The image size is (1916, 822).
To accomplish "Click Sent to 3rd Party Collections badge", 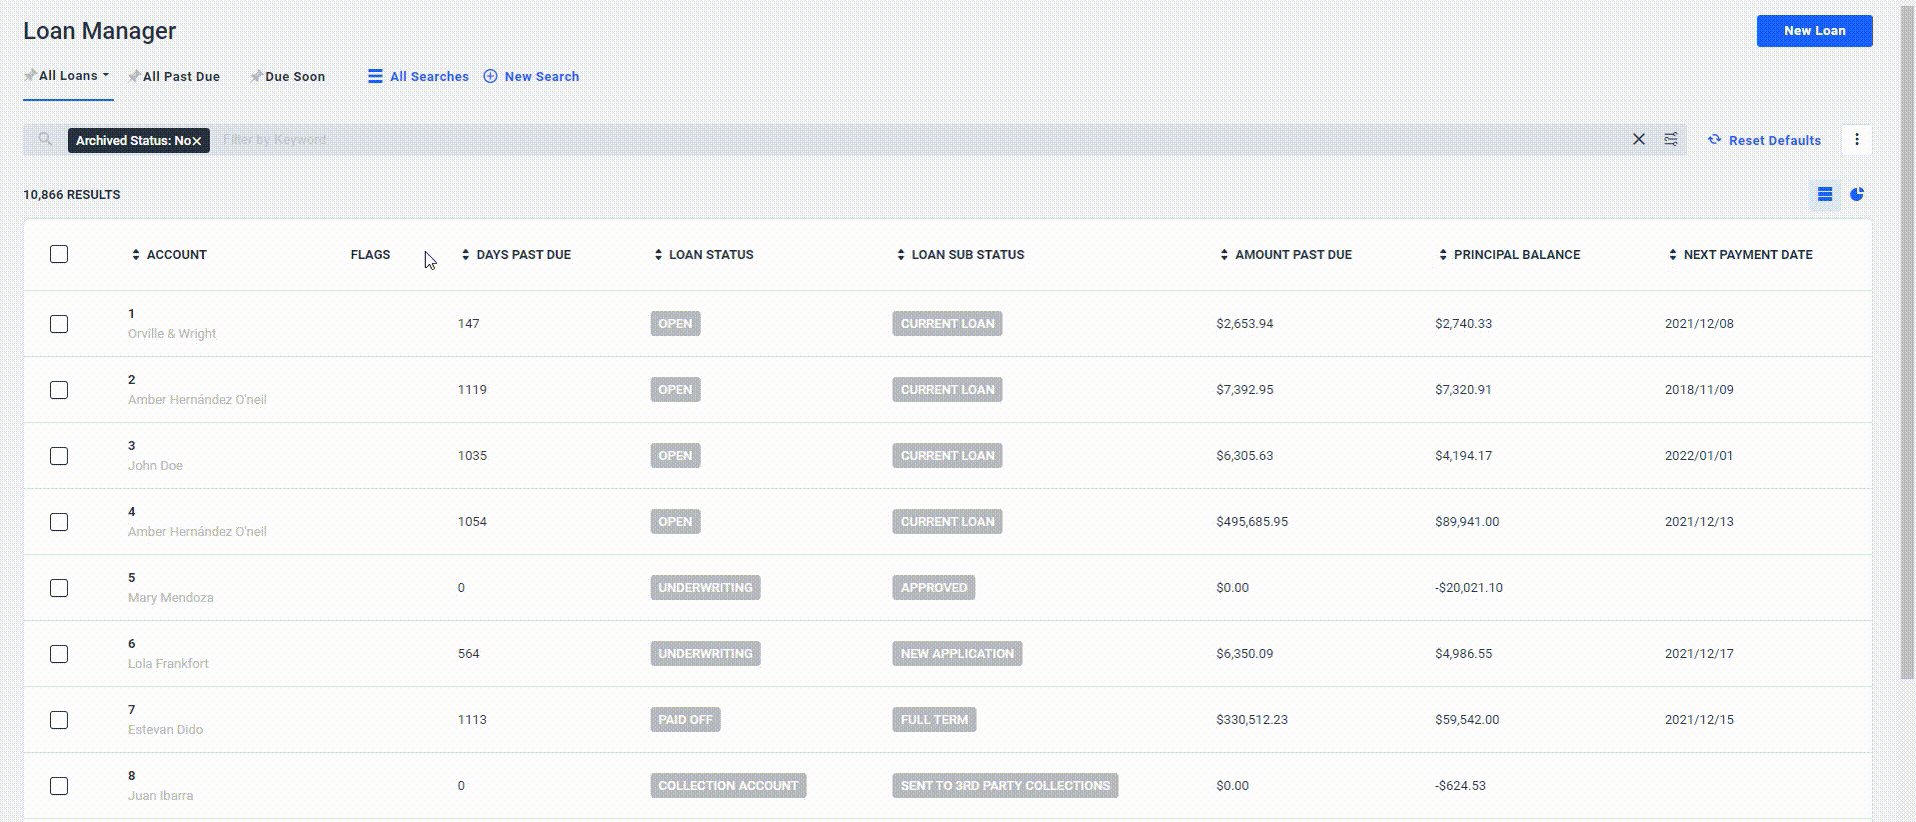I will point(1005,786).
